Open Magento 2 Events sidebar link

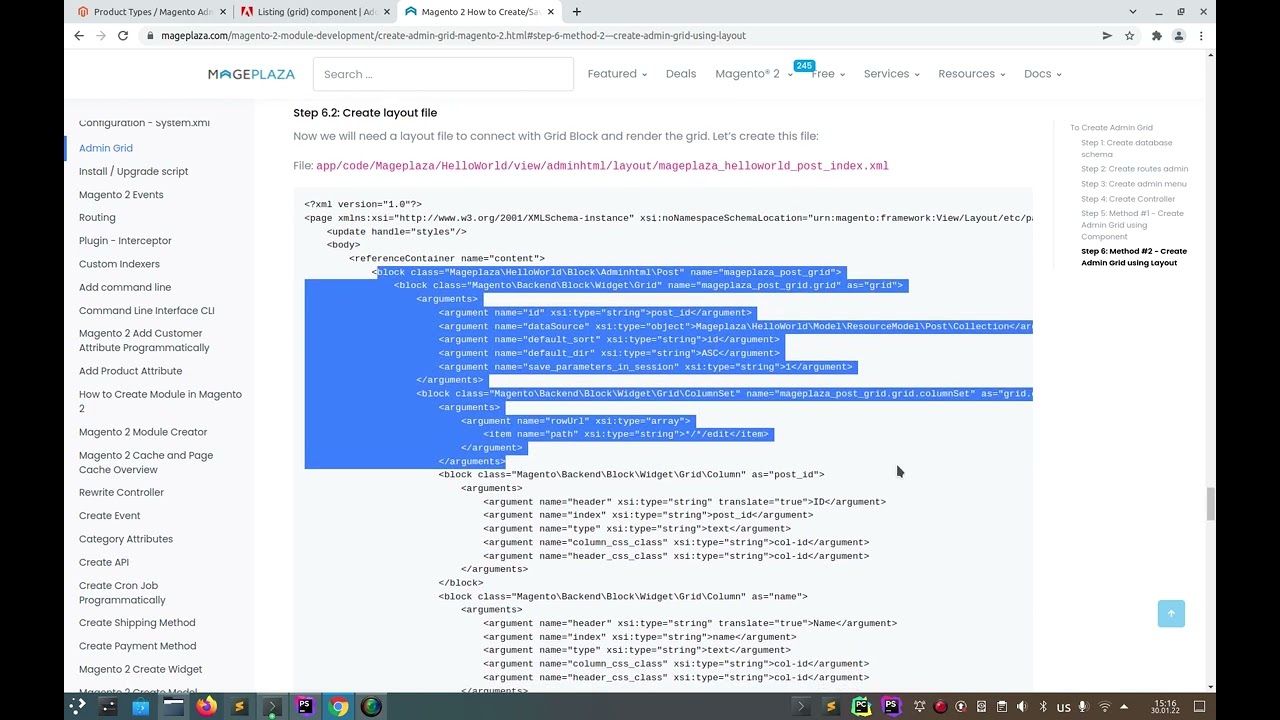(x=121, y=195)
